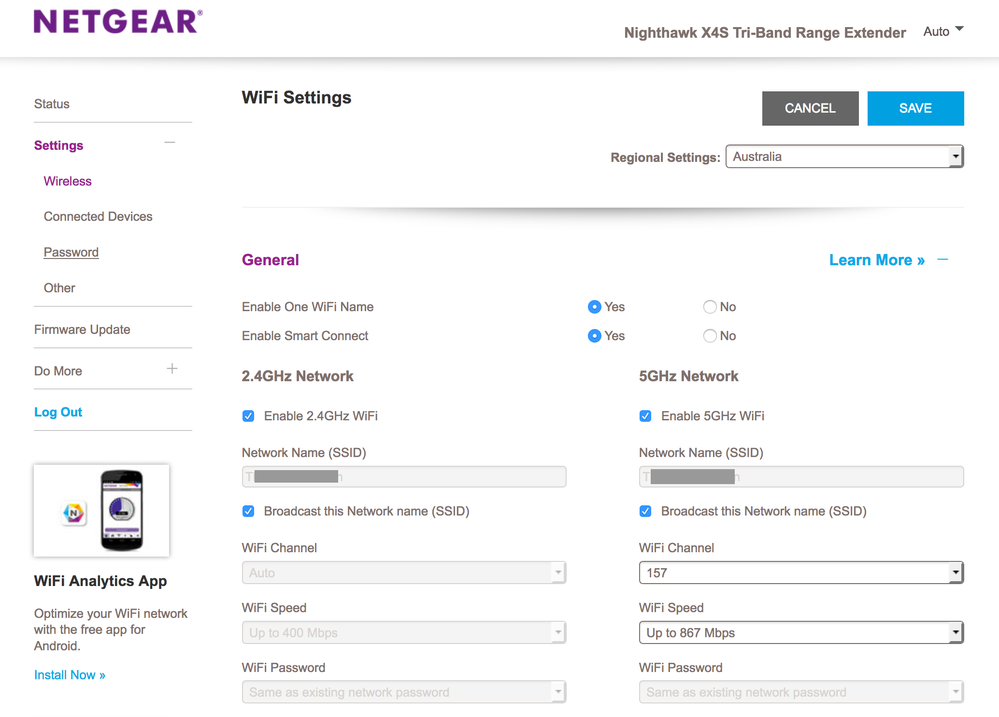Screen dimensions: 999x717
Task: Open the Do More menu
Action: (58, 371)
